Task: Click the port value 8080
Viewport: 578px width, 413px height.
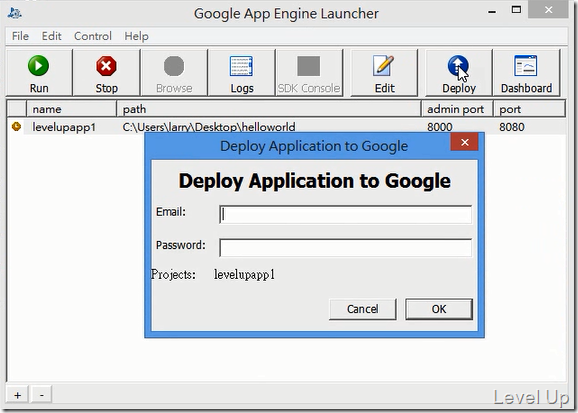Action: point(512,127)
